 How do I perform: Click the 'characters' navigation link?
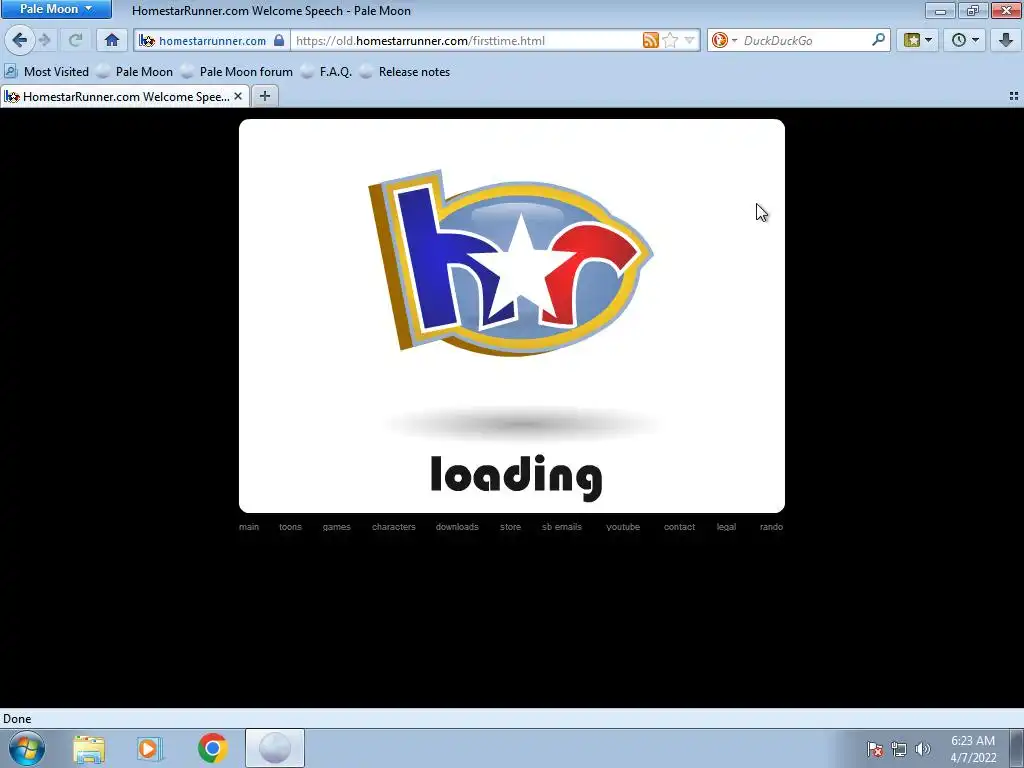394,527
